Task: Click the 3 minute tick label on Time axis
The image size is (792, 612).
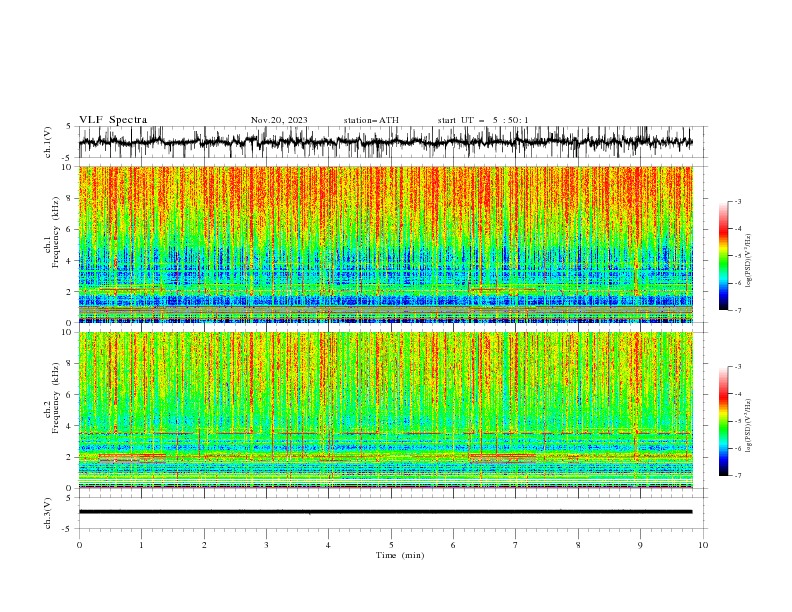Action: pos(266,545)
